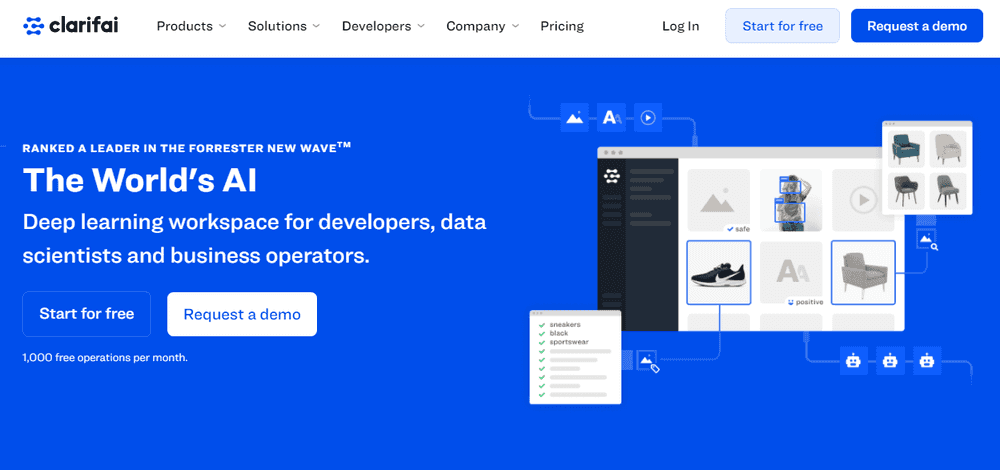Click the blue armchair in results panel
1000x470 pixels.
click(906, 149)
